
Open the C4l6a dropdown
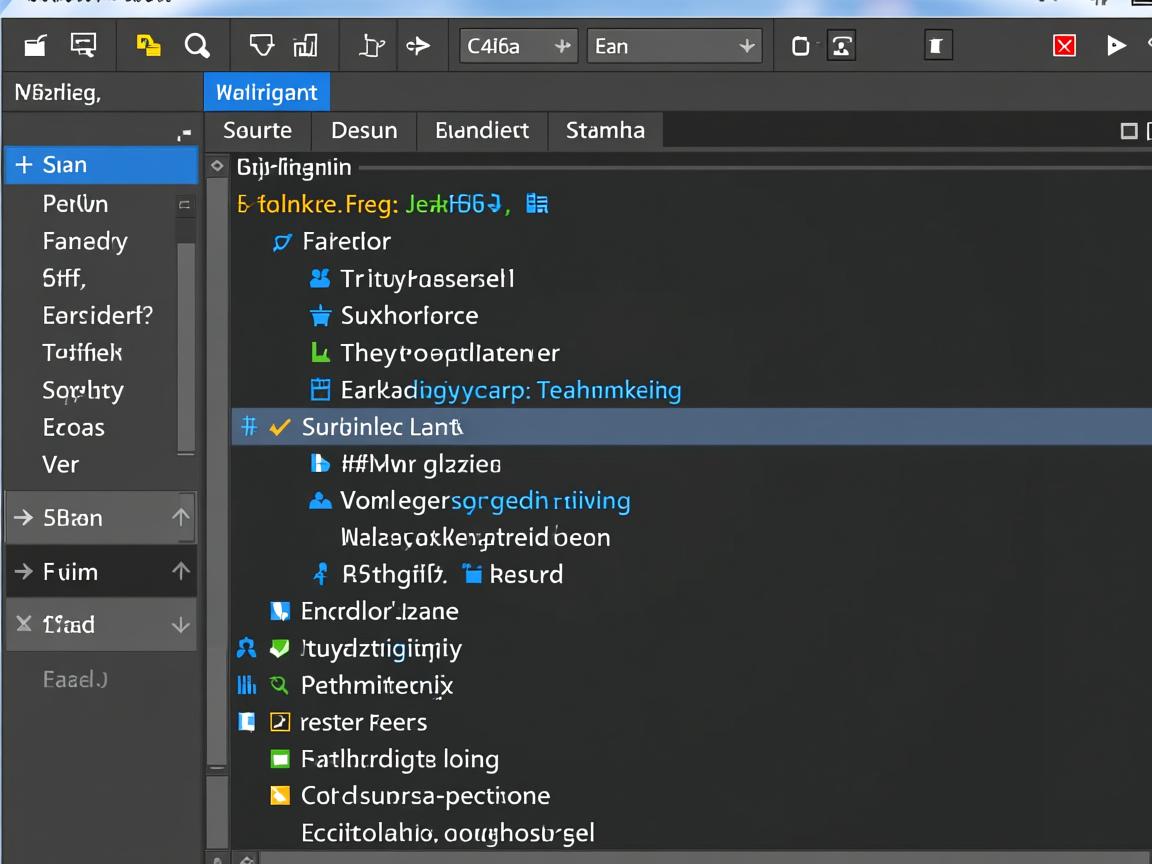coord(517,46)
